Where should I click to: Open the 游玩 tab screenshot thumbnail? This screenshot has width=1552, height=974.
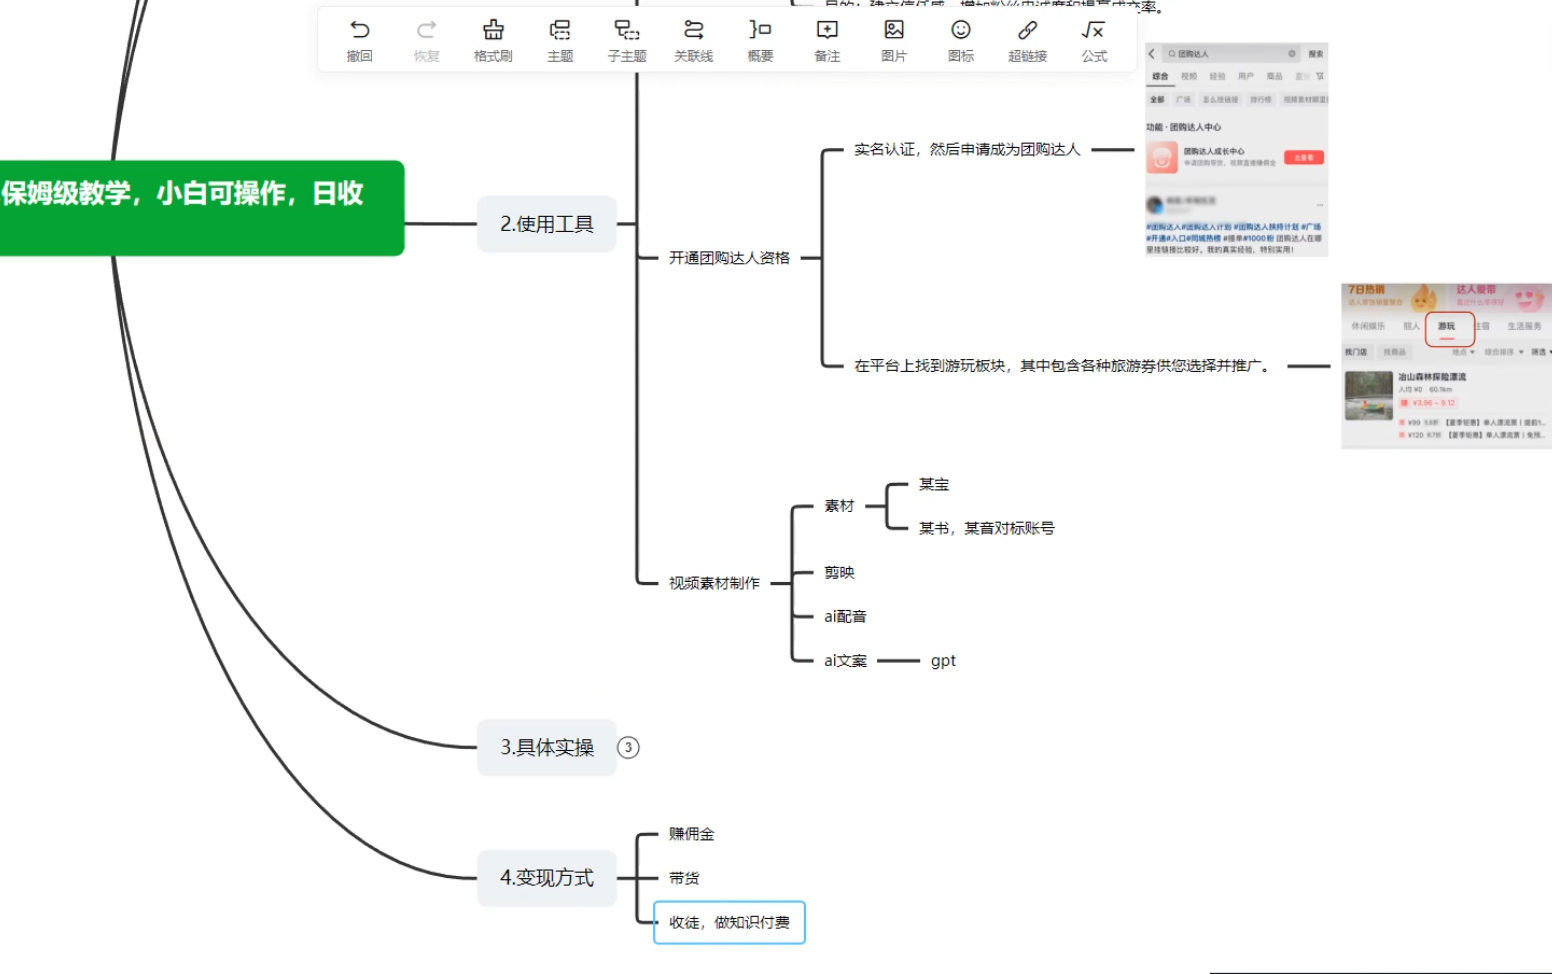(1445, 366)
